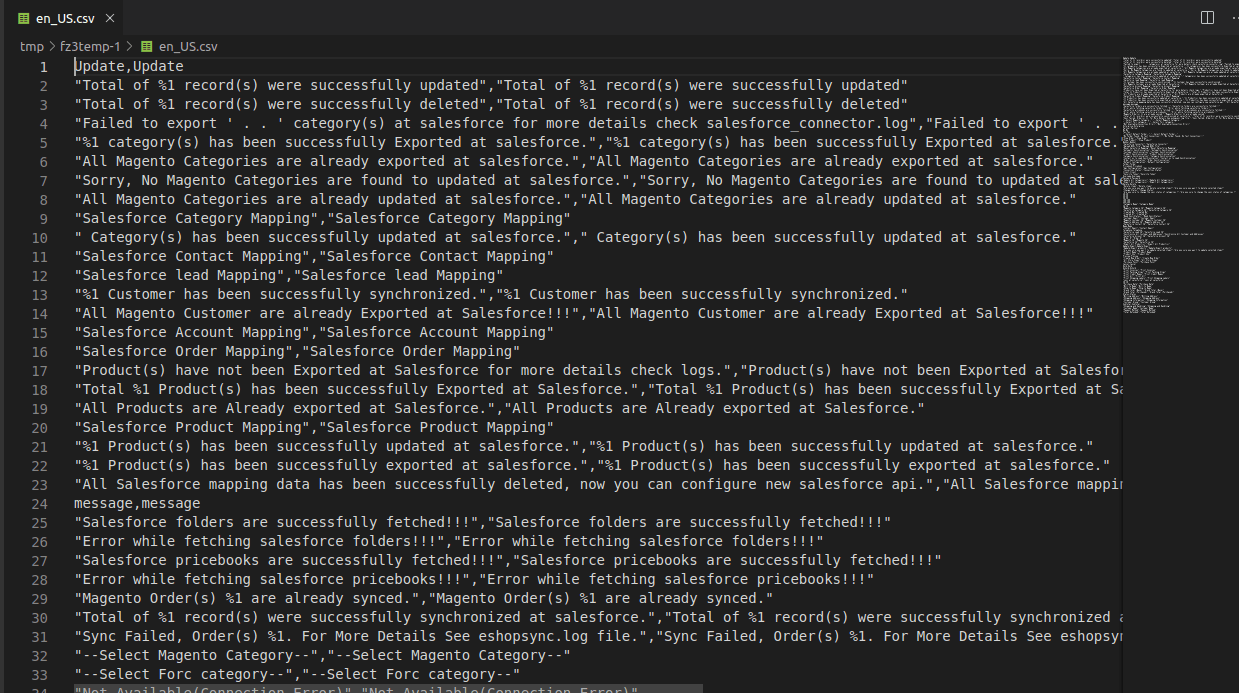
Task: Click the "Salesforce Order Mapping" line
Action: click(297, 352)
